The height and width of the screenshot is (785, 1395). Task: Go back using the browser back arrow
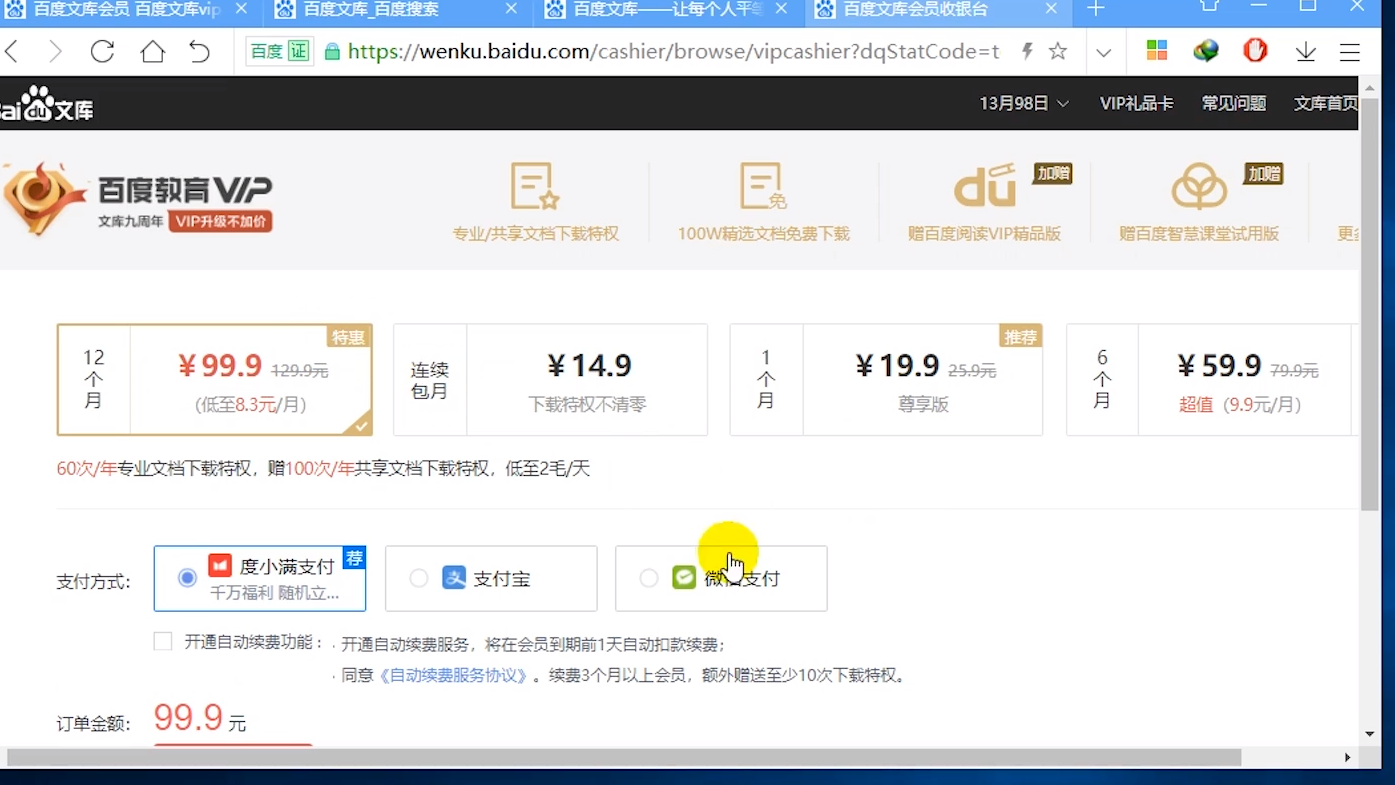pos(11,52)
